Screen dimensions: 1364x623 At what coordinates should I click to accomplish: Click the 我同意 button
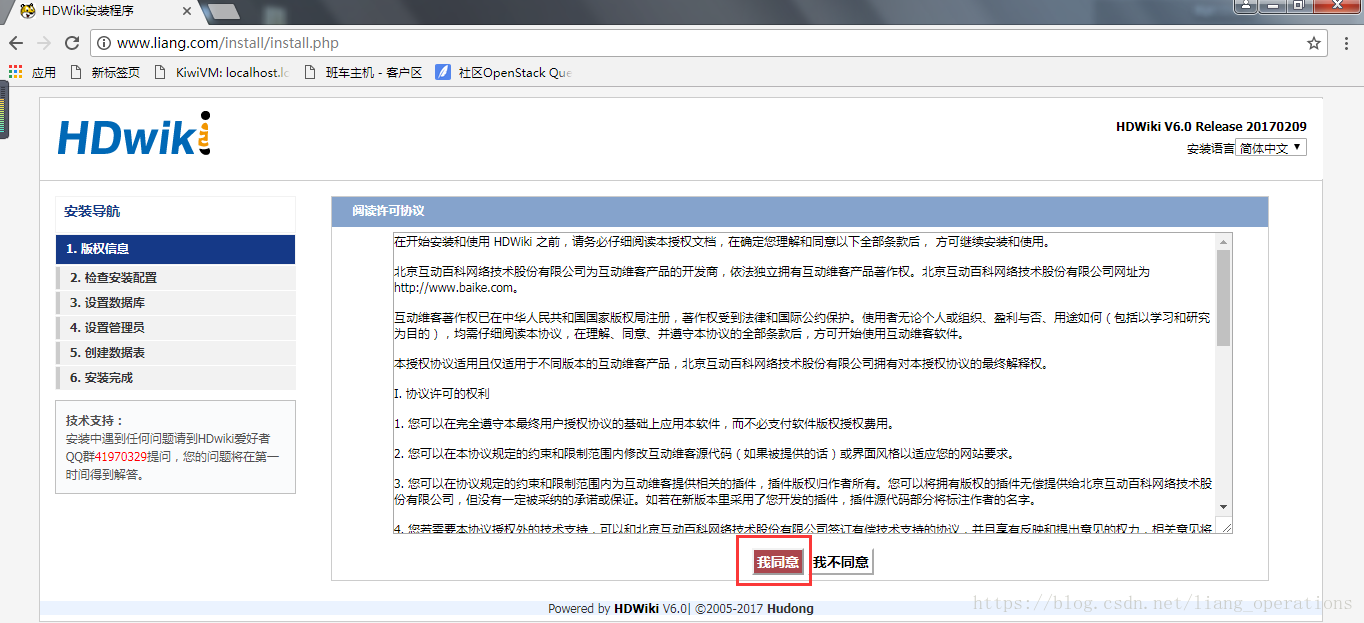777,562
